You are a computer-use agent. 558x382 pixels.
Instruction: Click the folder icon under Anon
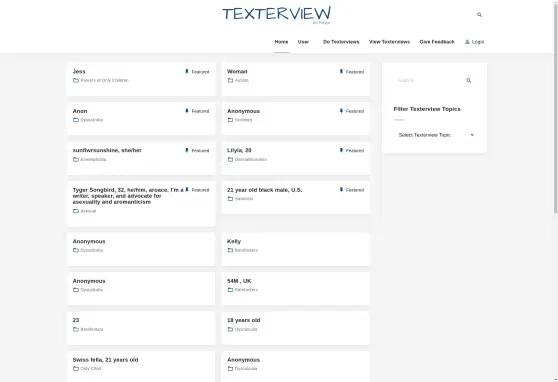(x=76, y=120)
